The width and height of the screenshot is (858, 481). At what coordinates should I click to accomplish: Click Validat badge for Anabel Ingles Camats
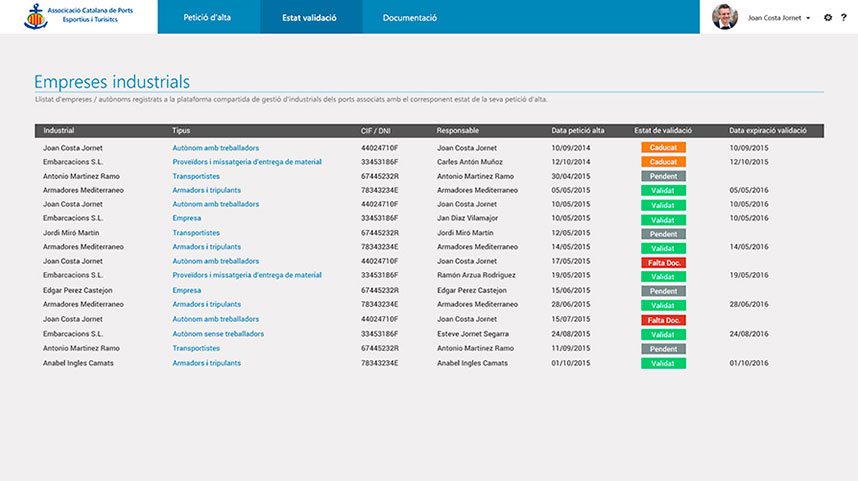(663, 363)
